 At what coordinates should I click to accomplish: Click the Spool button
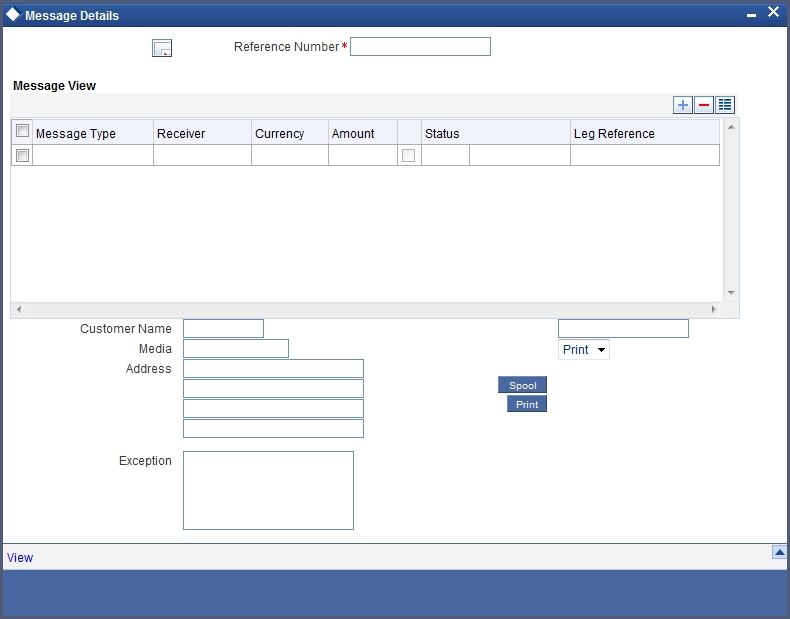coord(522,385)
